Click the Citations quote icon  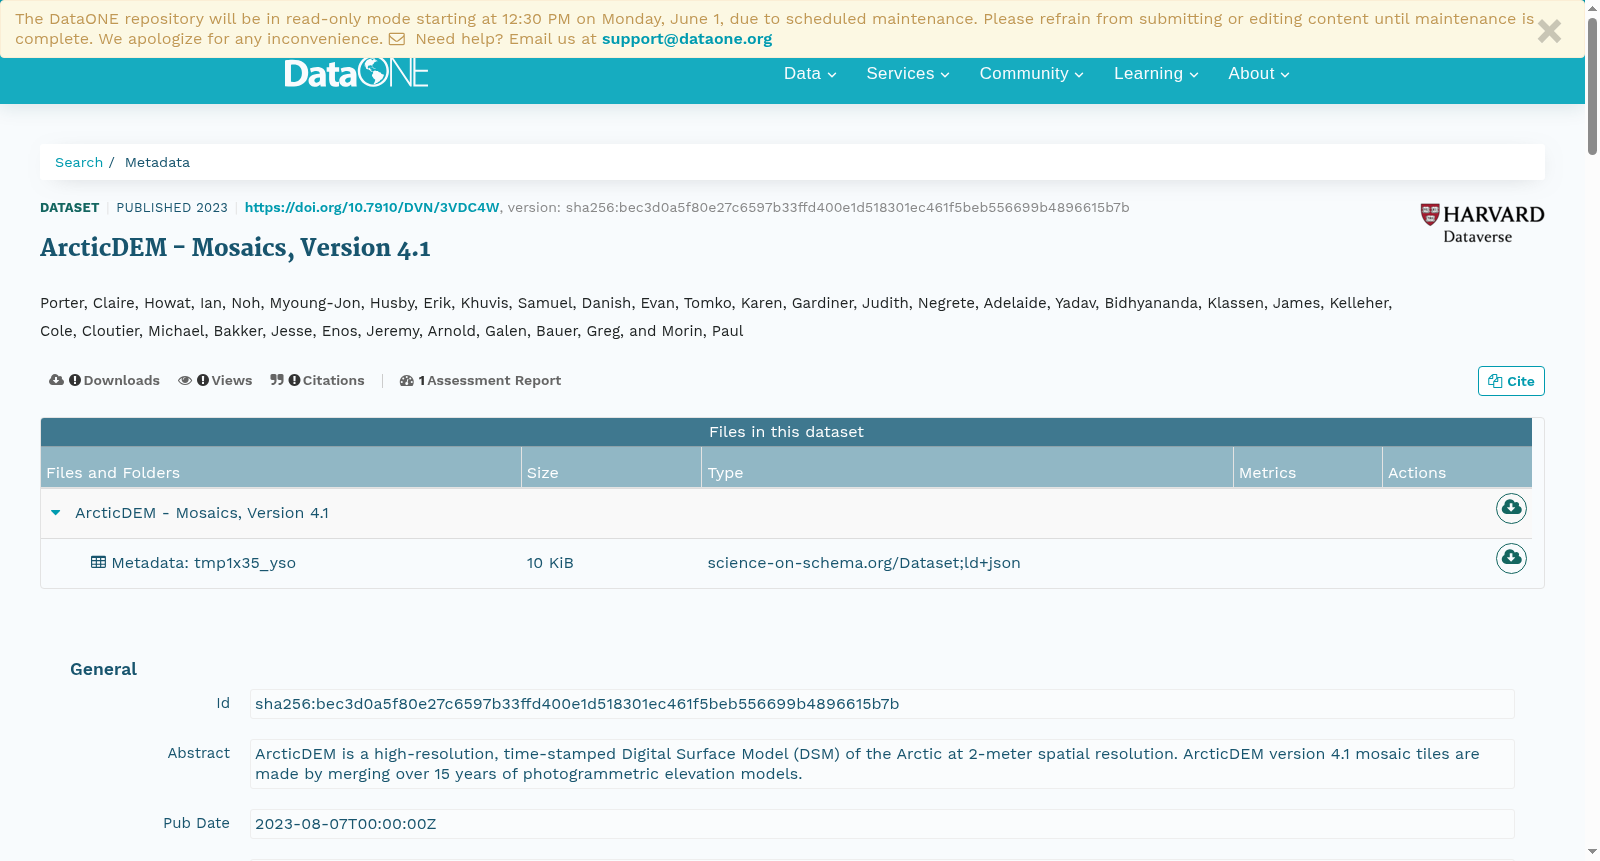click(x=277, y=380)
